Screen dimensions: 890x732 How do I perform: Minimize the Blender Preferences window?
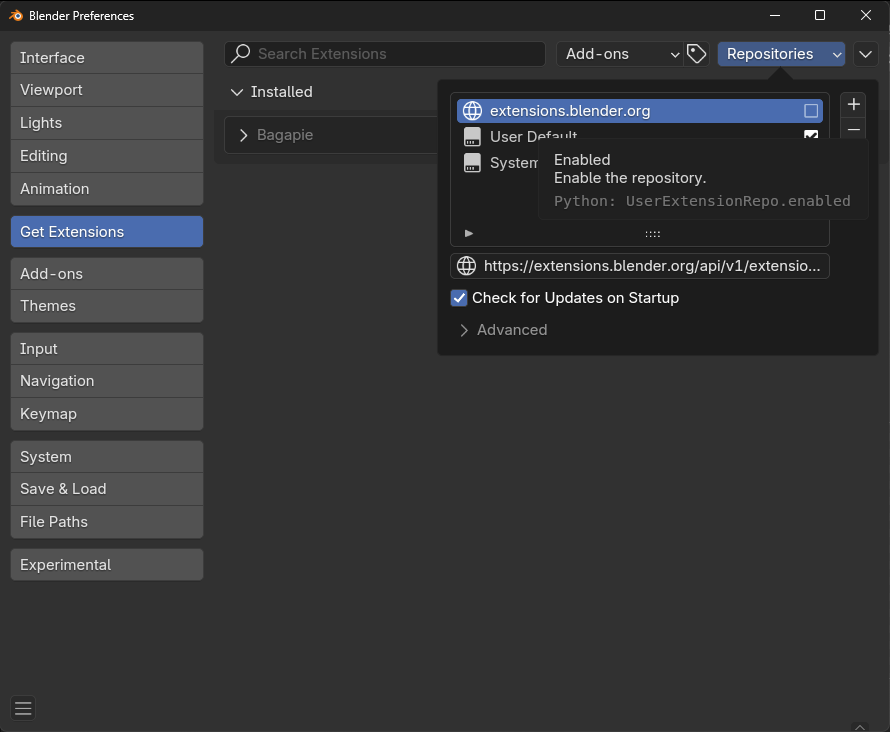pyautogui.click(x=775, y=15)
